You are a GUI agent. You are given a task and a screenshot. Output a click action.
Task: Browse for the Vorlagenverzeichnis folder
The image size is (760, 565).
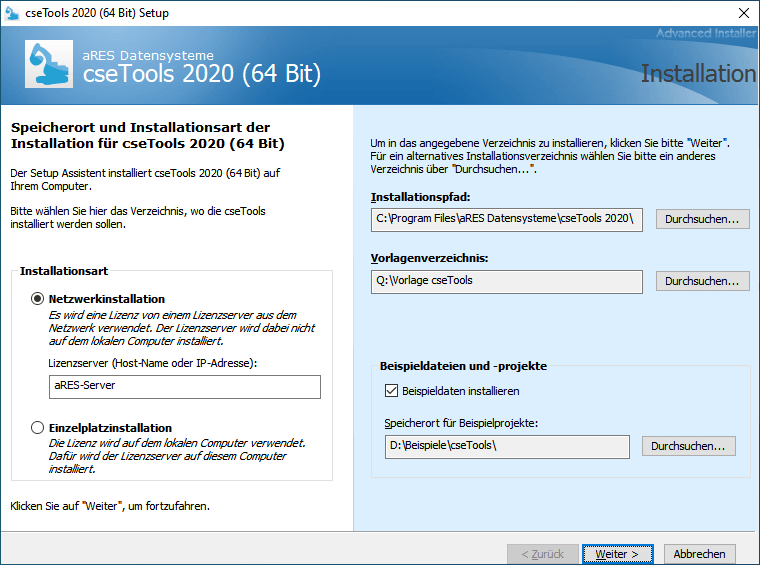(702, 281)
